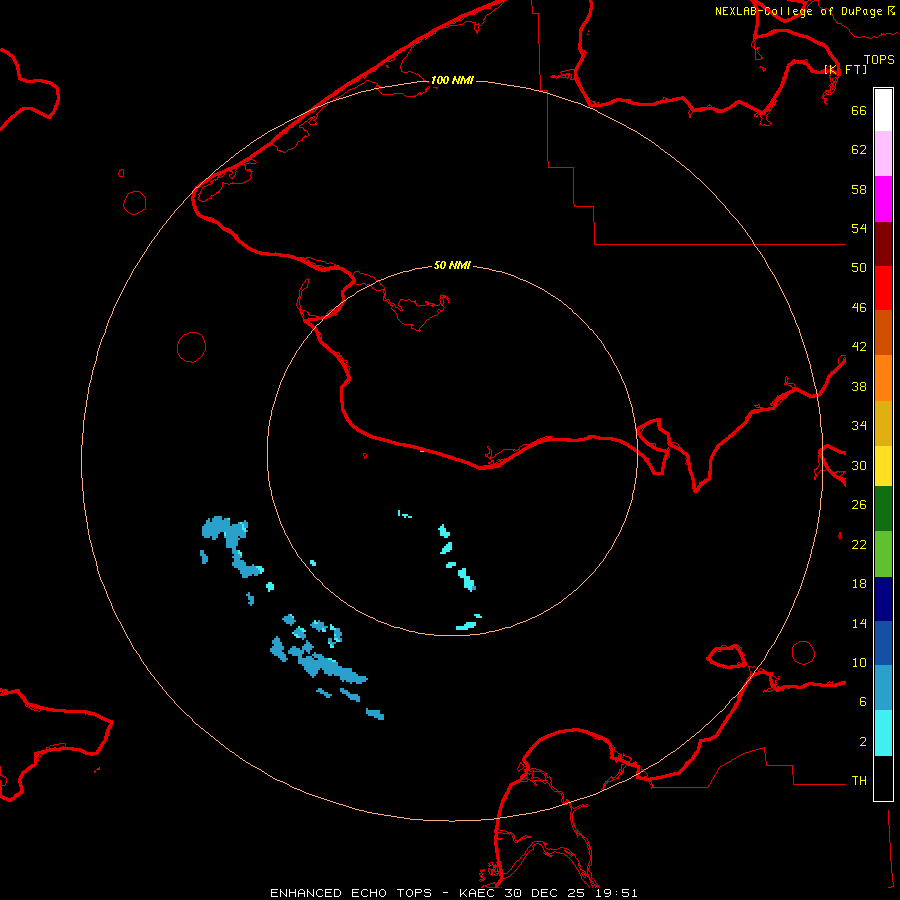Click the light pink 62 kft swatch
The image size is (900, 900).
(883, 154)
